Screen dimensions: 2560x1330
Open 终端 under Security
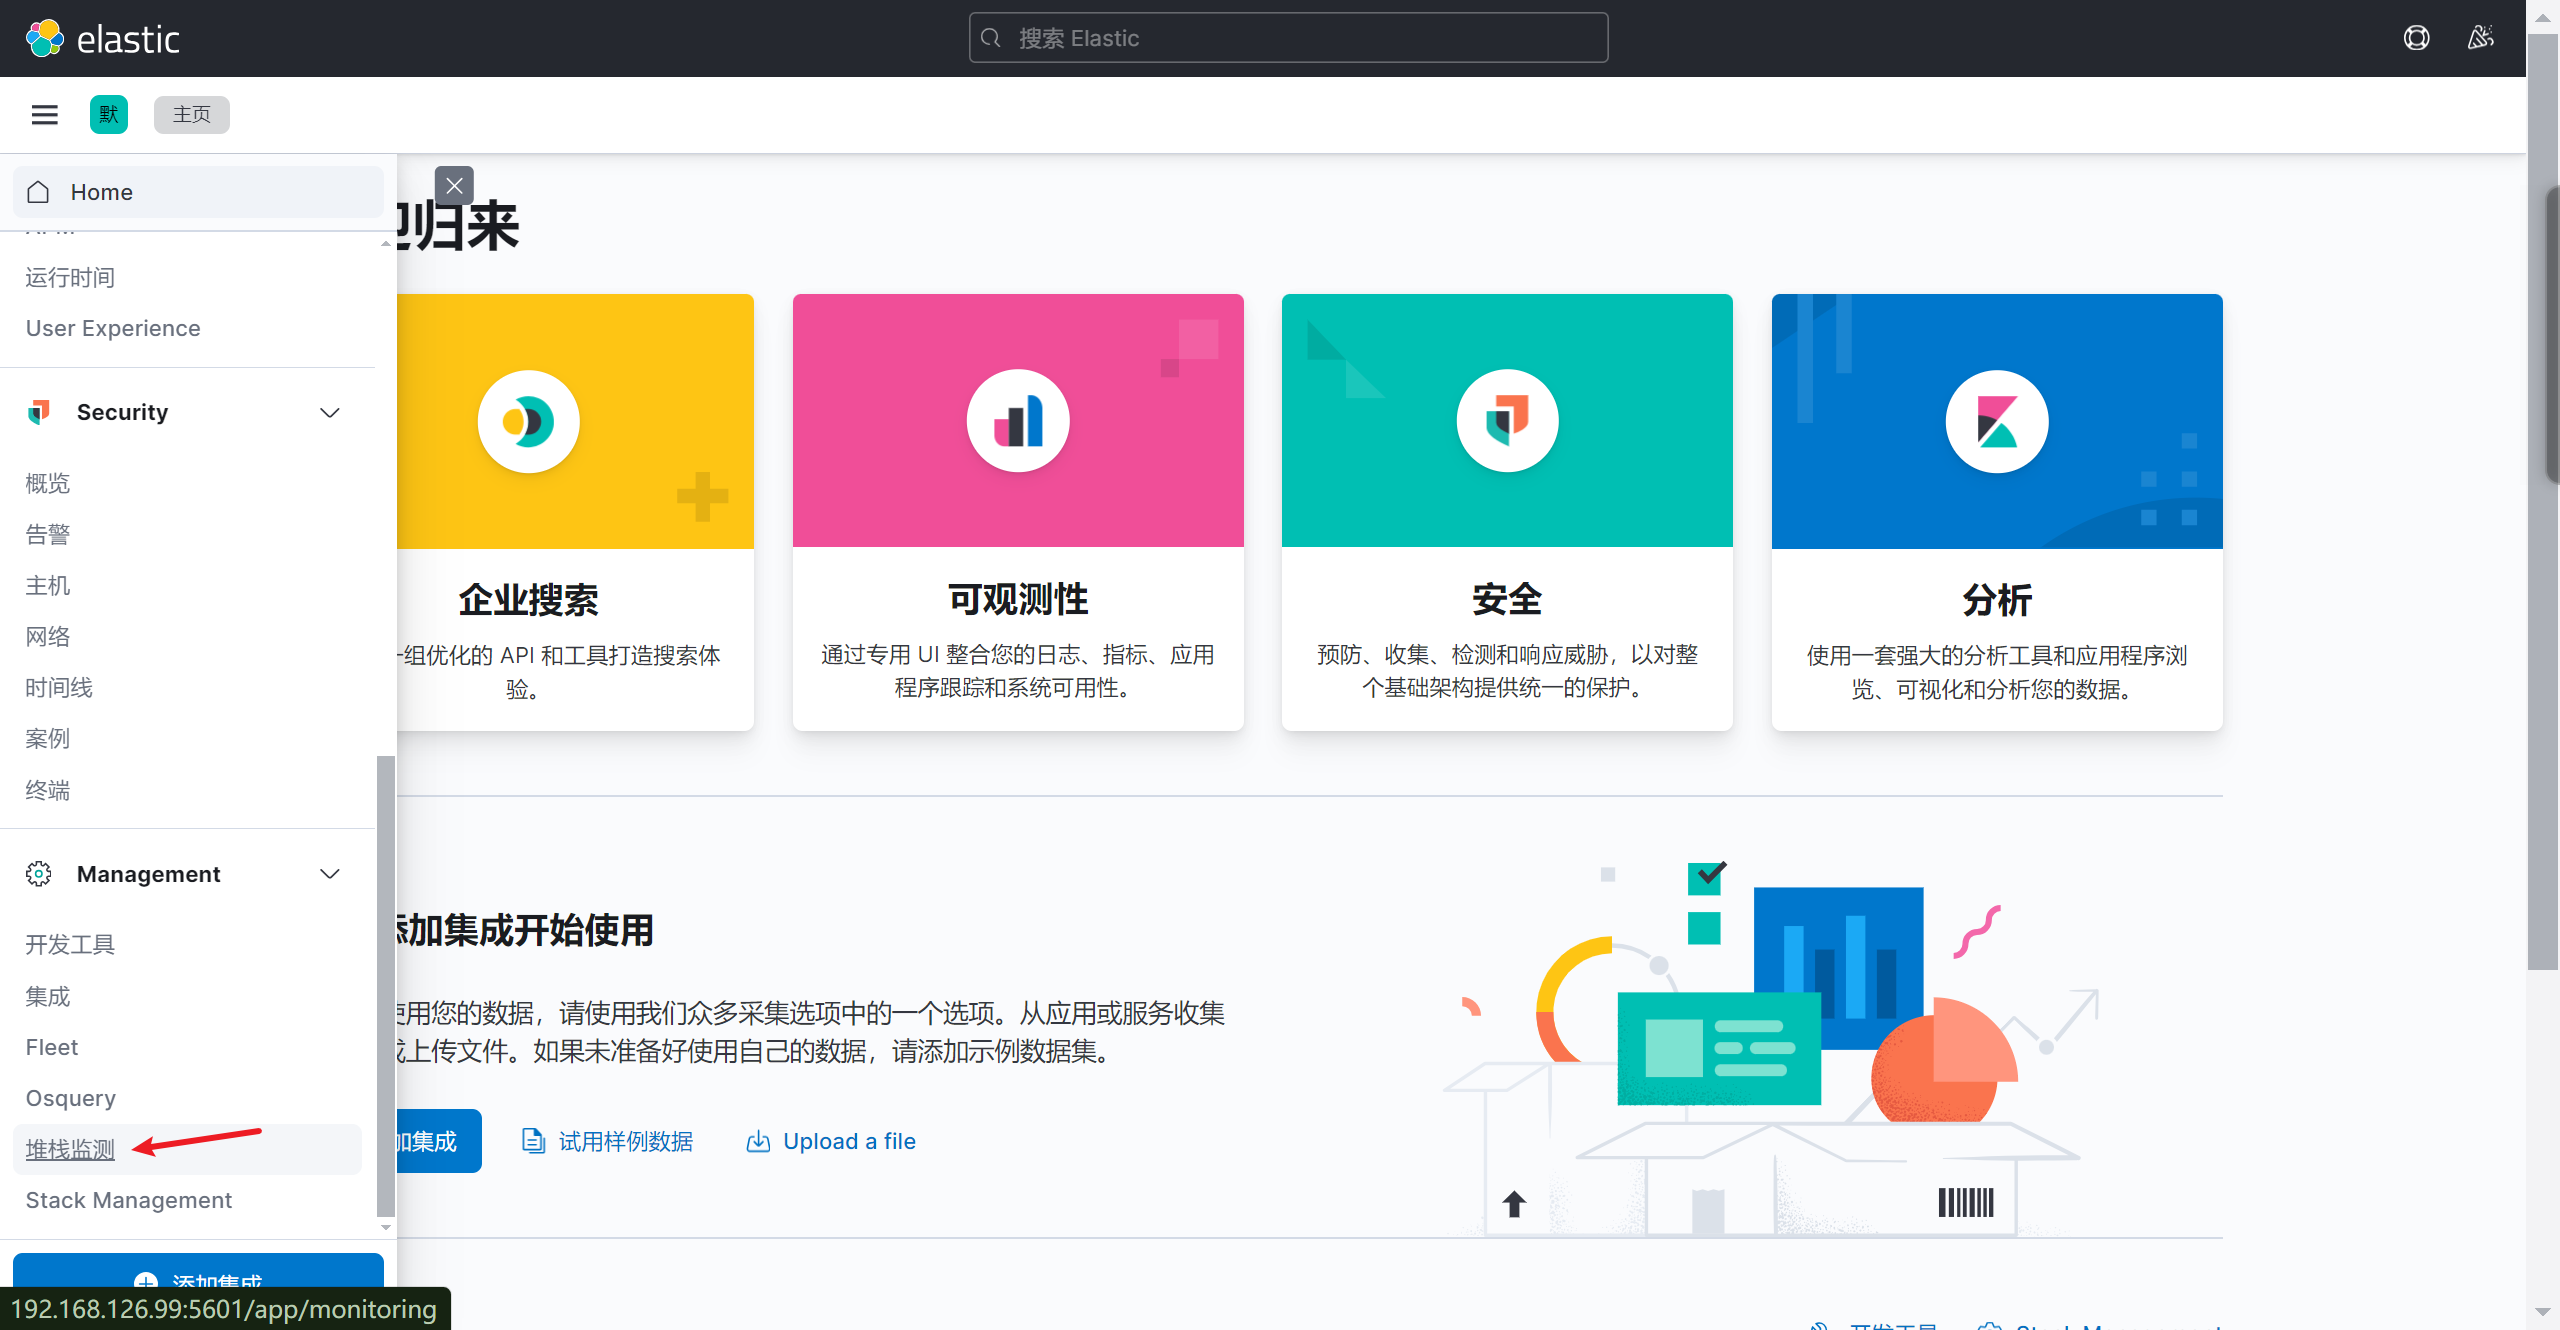tap(48, 791)
